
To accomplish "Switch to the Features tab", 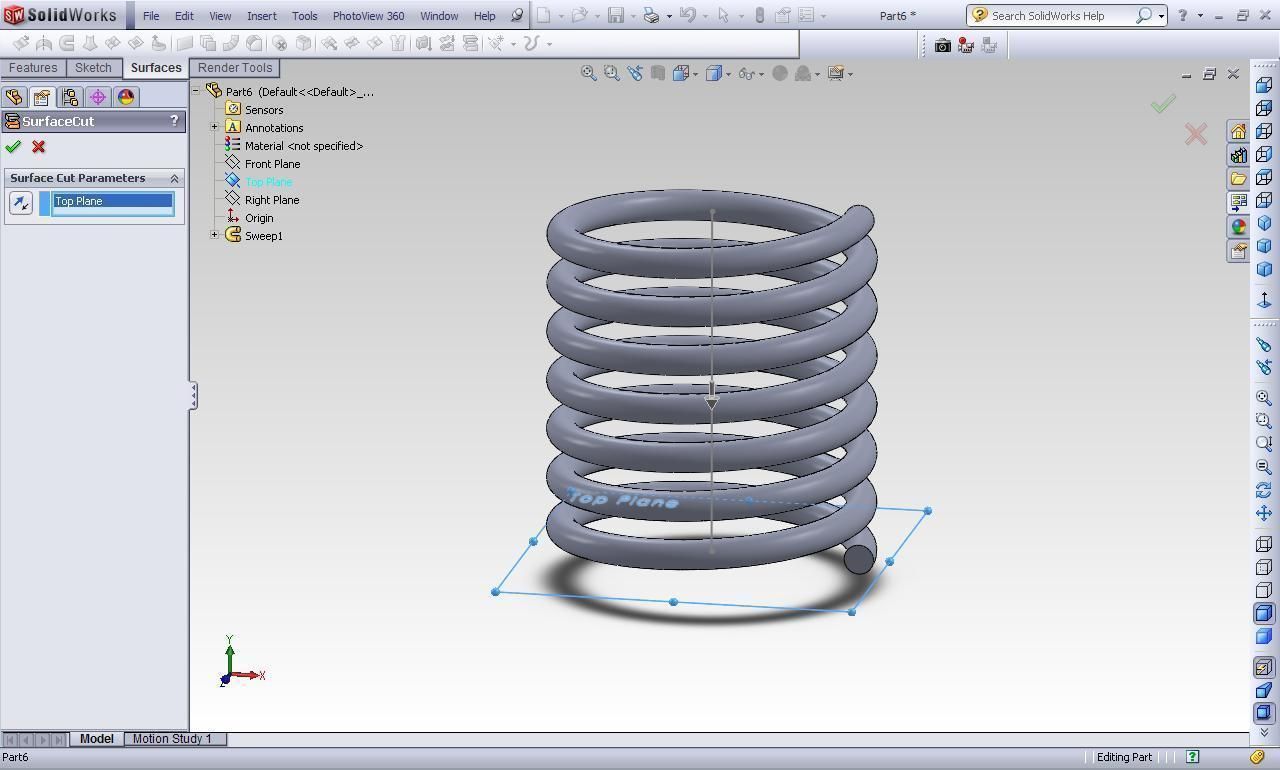I will pos(33,67).
